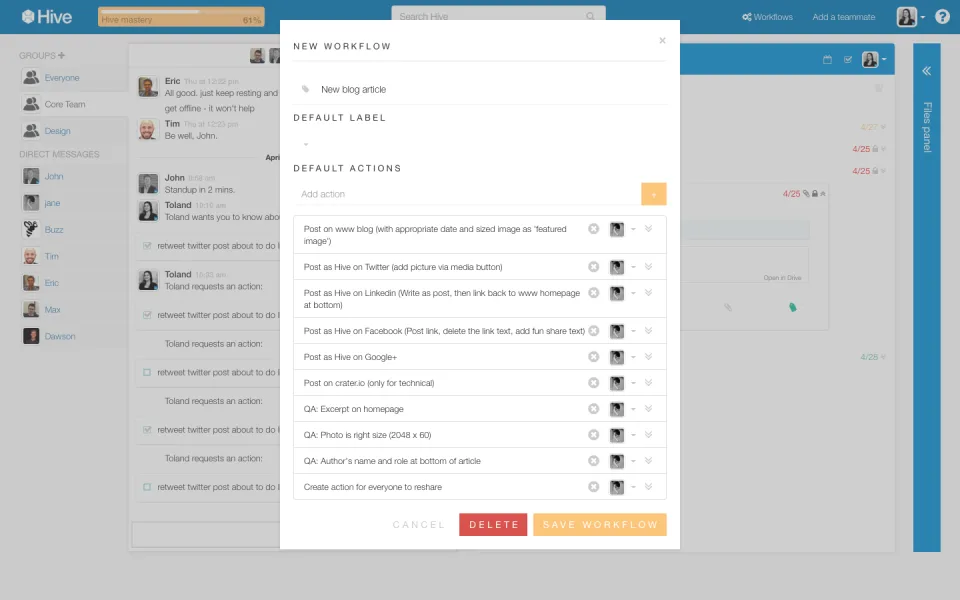Click the Hive mastery progress bar
The width and height of the screenshot is (960, 600).
click(181, 17)
